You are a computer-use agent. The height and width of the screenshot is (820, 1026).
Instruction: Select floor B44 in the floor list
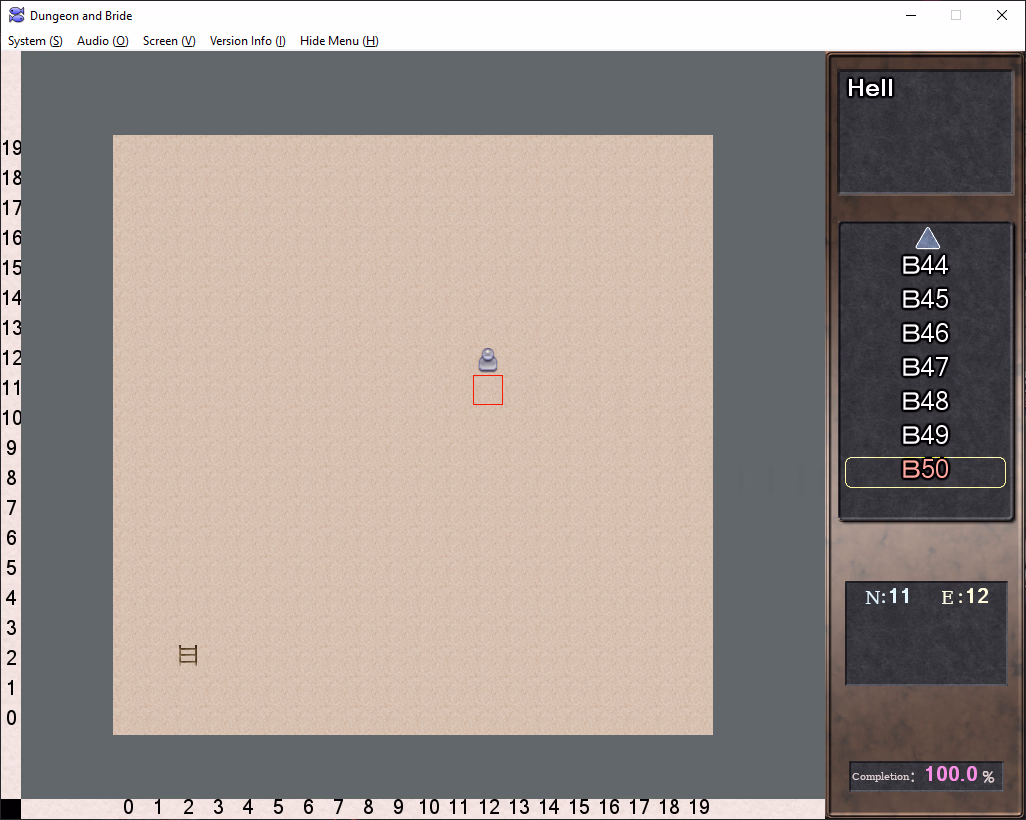click(925, 266)
